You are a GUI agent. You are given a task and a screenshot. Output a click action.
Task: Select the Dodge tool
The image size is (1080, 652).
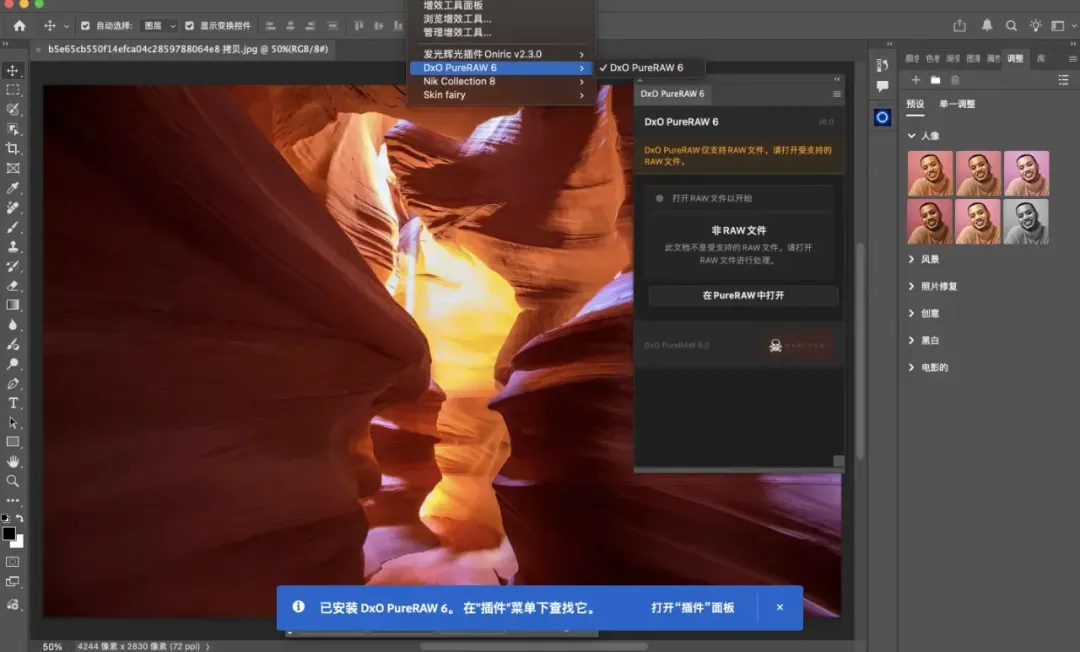(x=12, y=364)
